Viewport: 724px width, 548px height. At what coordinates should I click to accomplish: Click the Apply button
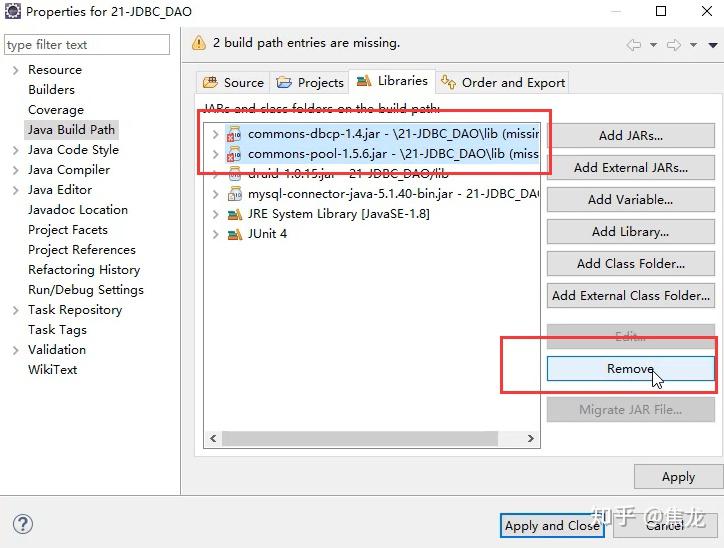[678, 476]
